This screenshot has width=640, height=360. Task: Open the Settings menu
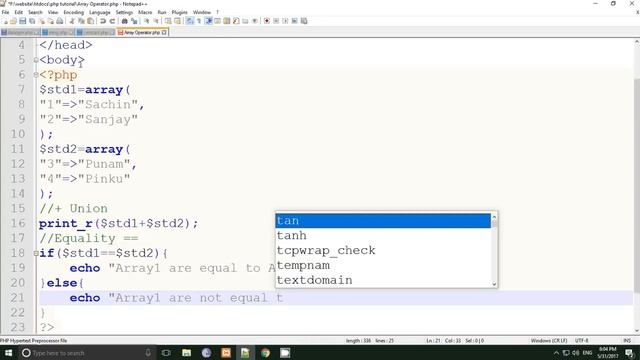point(124,12)
